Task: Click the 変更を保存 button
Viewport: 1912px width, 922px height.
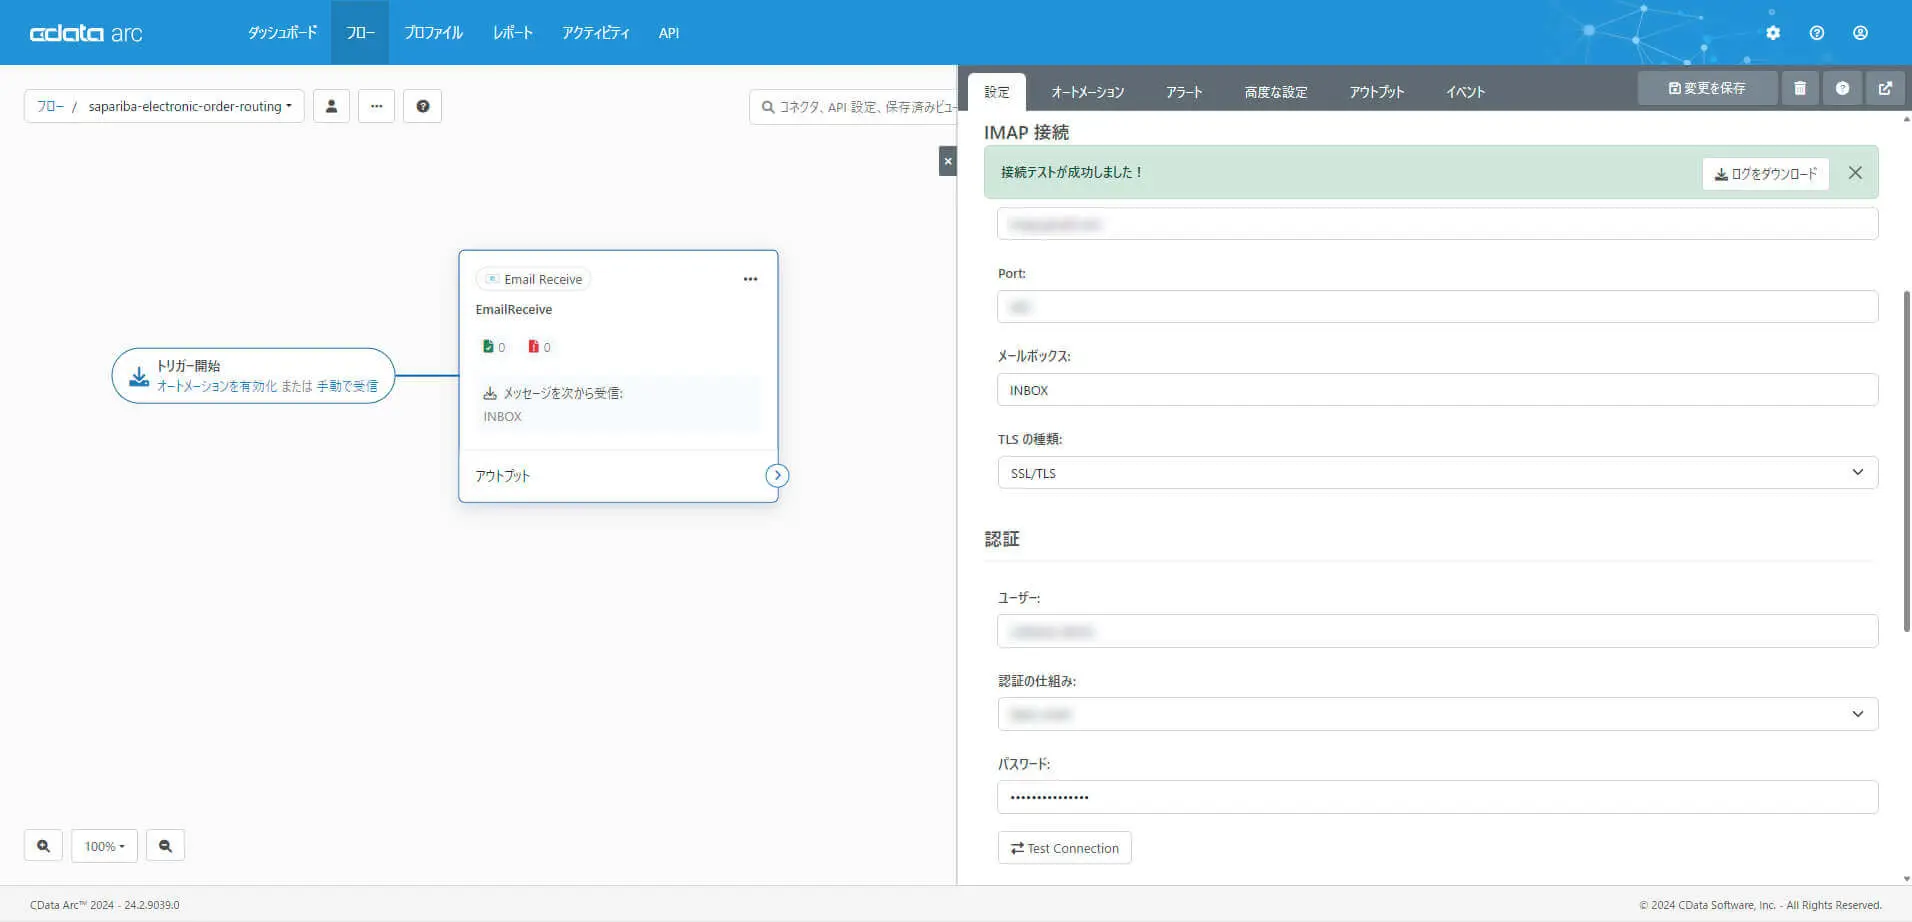Action: [1707, 88]
